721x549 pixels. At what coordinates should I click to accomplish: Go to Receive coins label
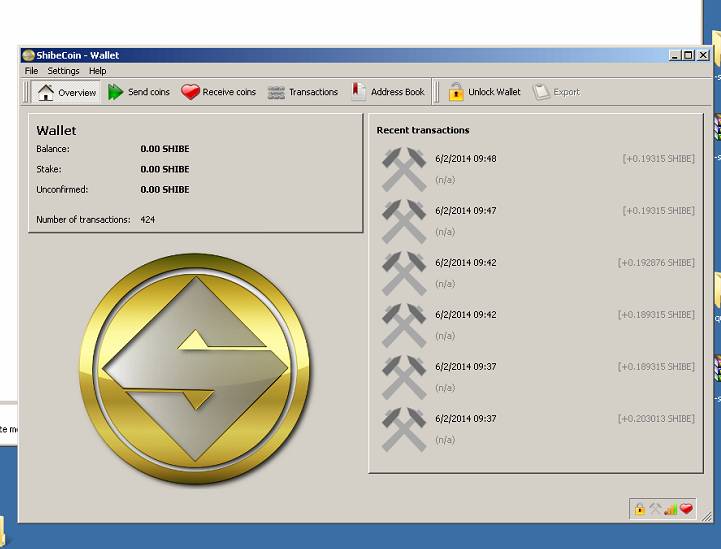229,92
